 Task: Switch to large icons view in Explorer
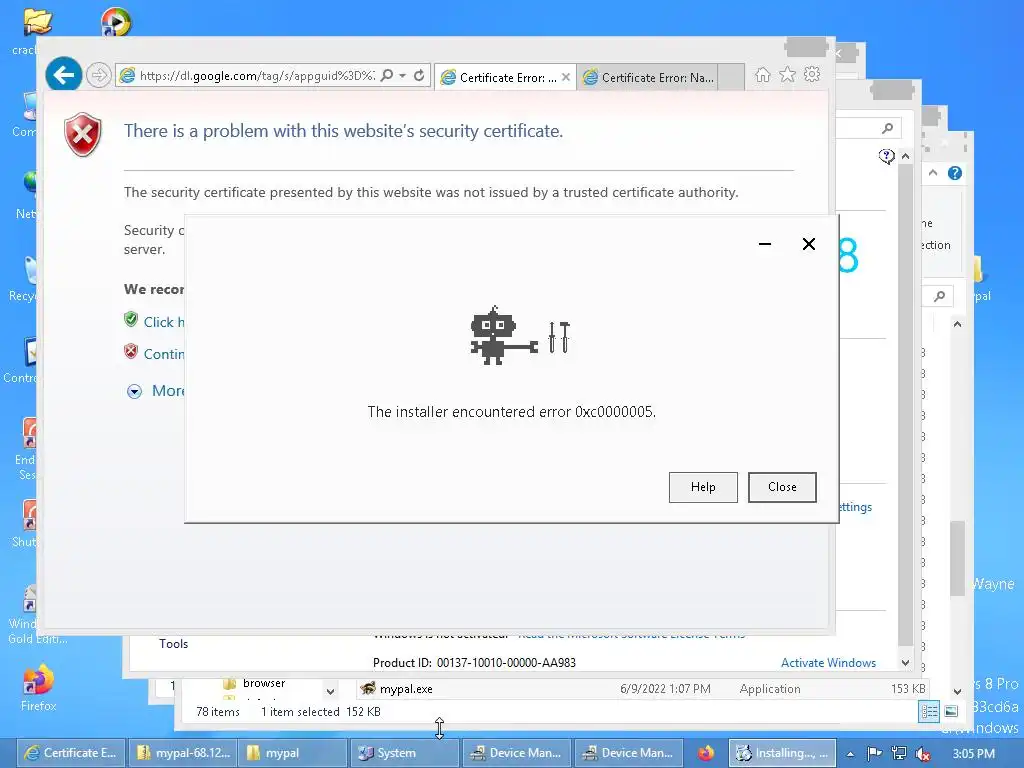952,711
